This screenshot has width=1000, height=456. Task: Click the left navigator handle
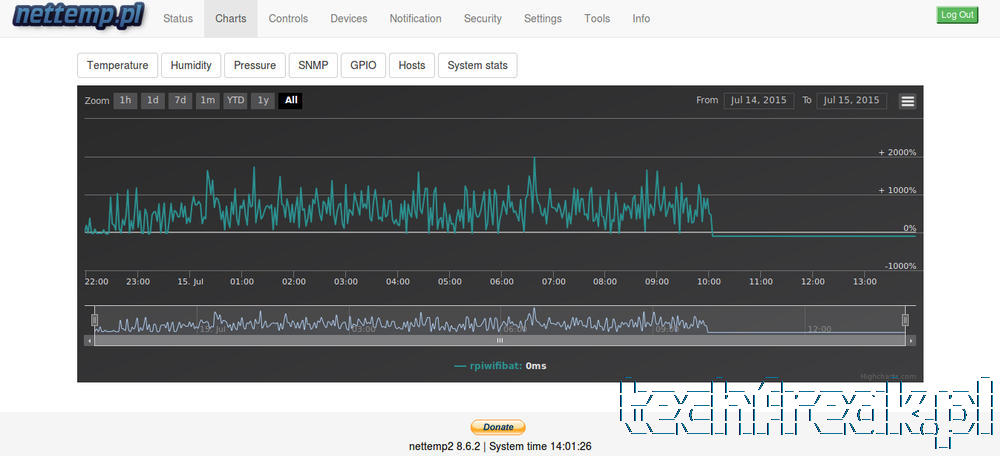[94, 320]
